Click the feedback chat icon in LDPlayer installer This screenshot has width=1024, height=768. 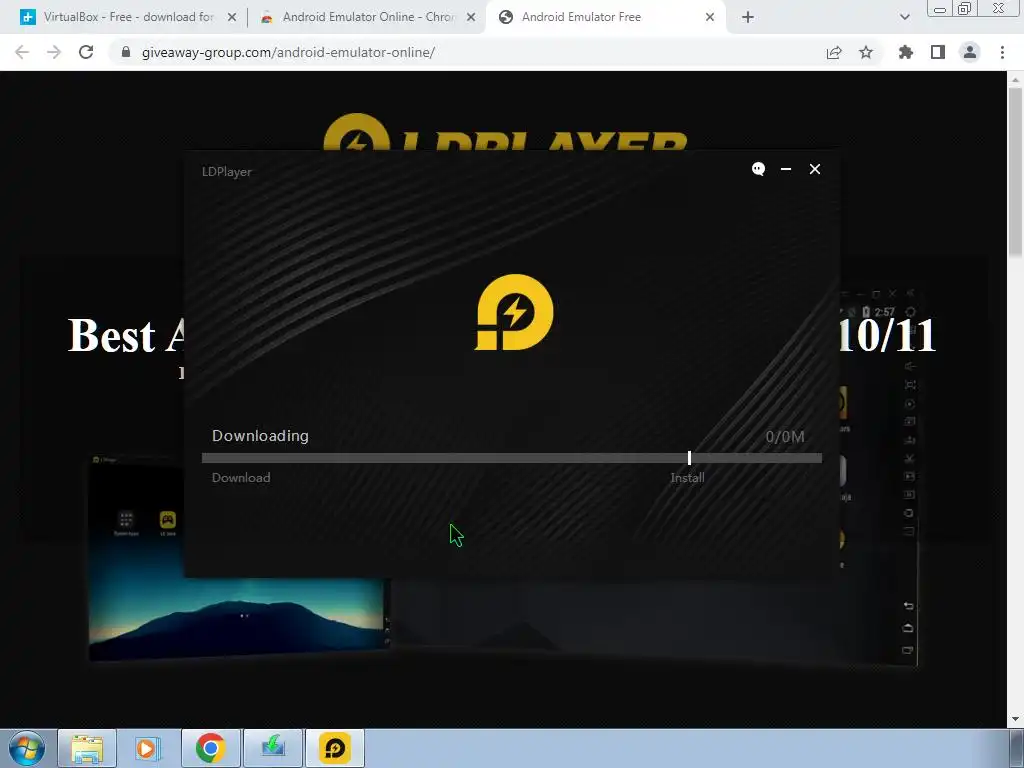758,169
